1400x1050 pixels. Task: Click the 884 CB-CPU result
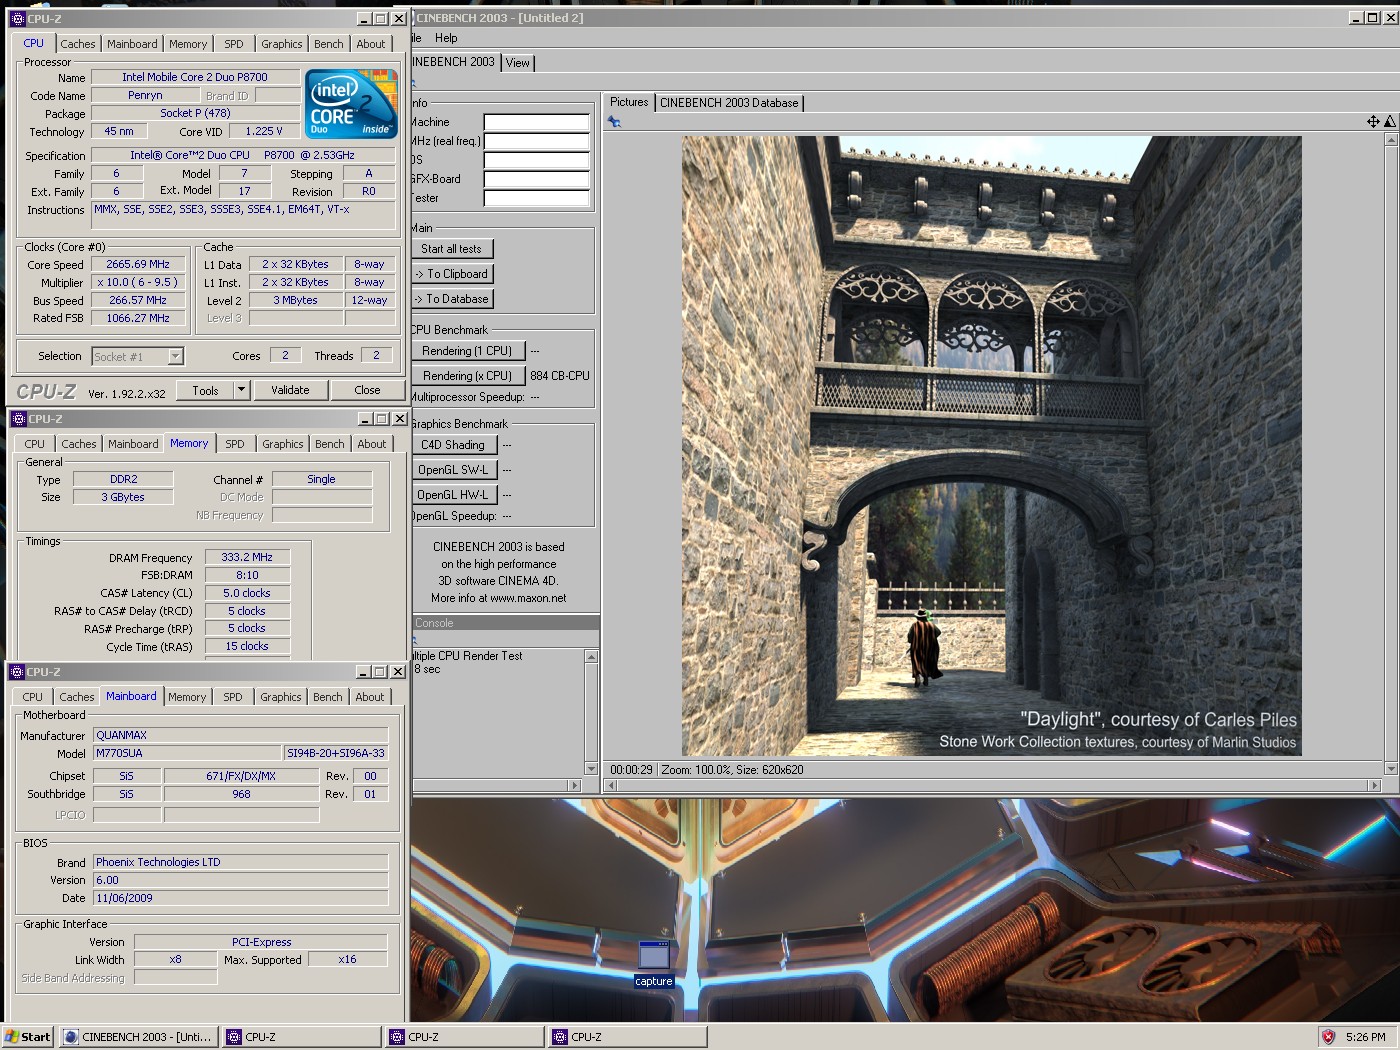(x=560, y=376)
